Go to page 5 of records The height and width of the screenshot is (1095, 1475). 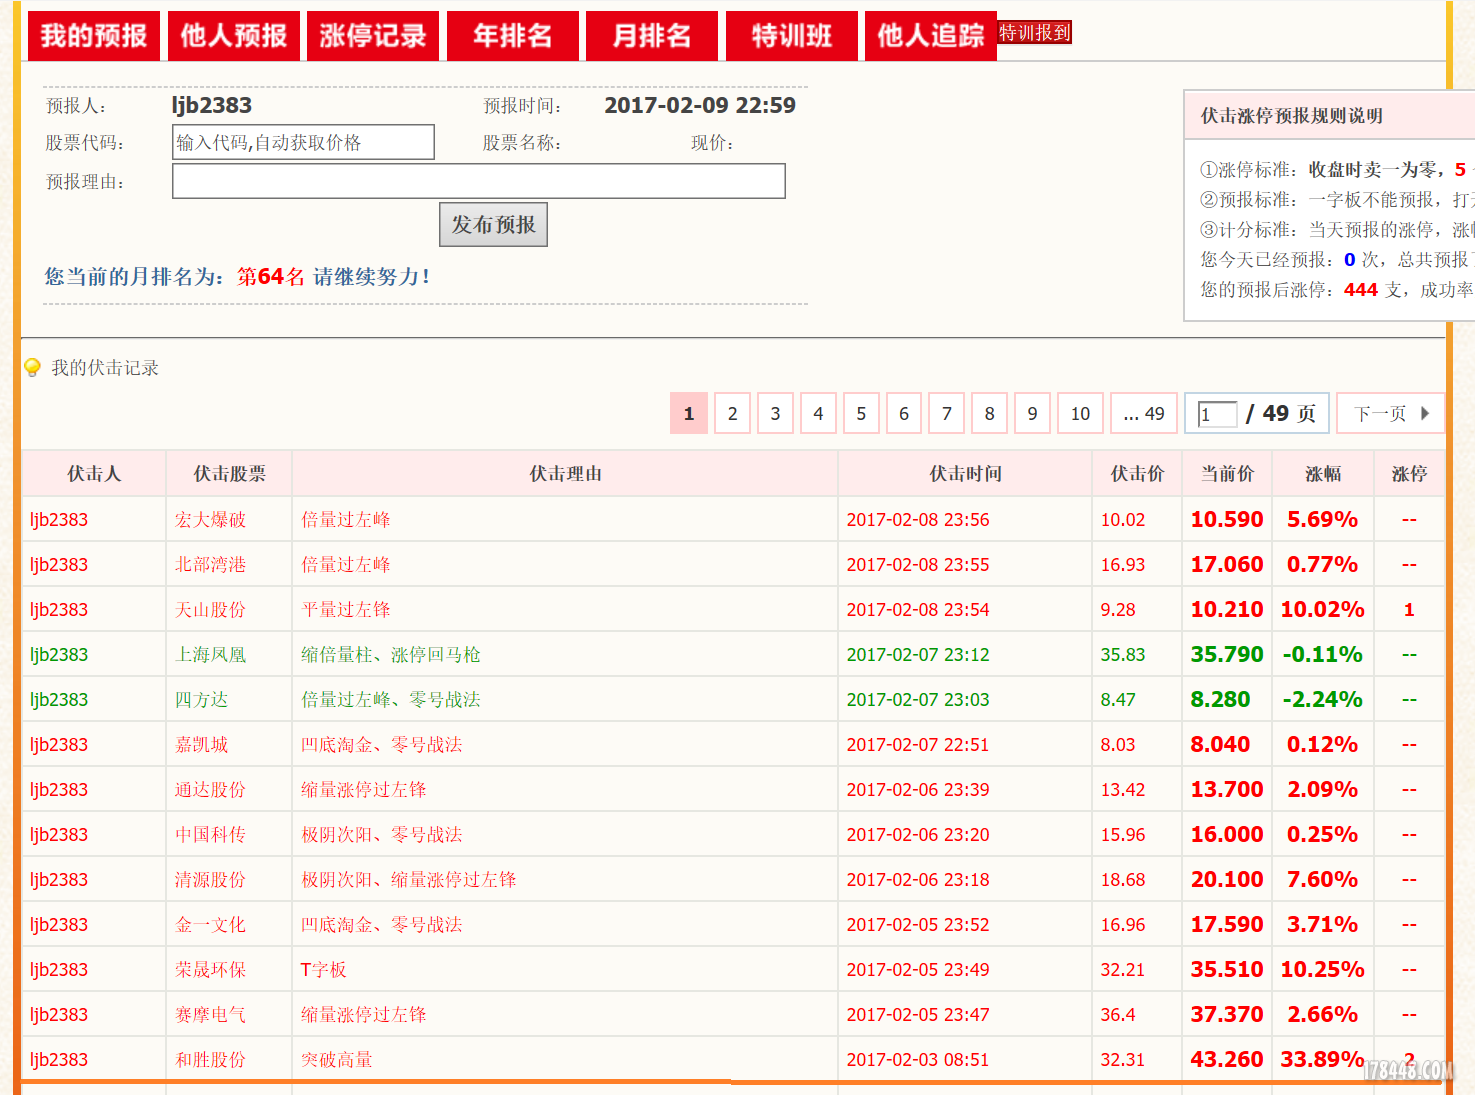coord(861,413)
